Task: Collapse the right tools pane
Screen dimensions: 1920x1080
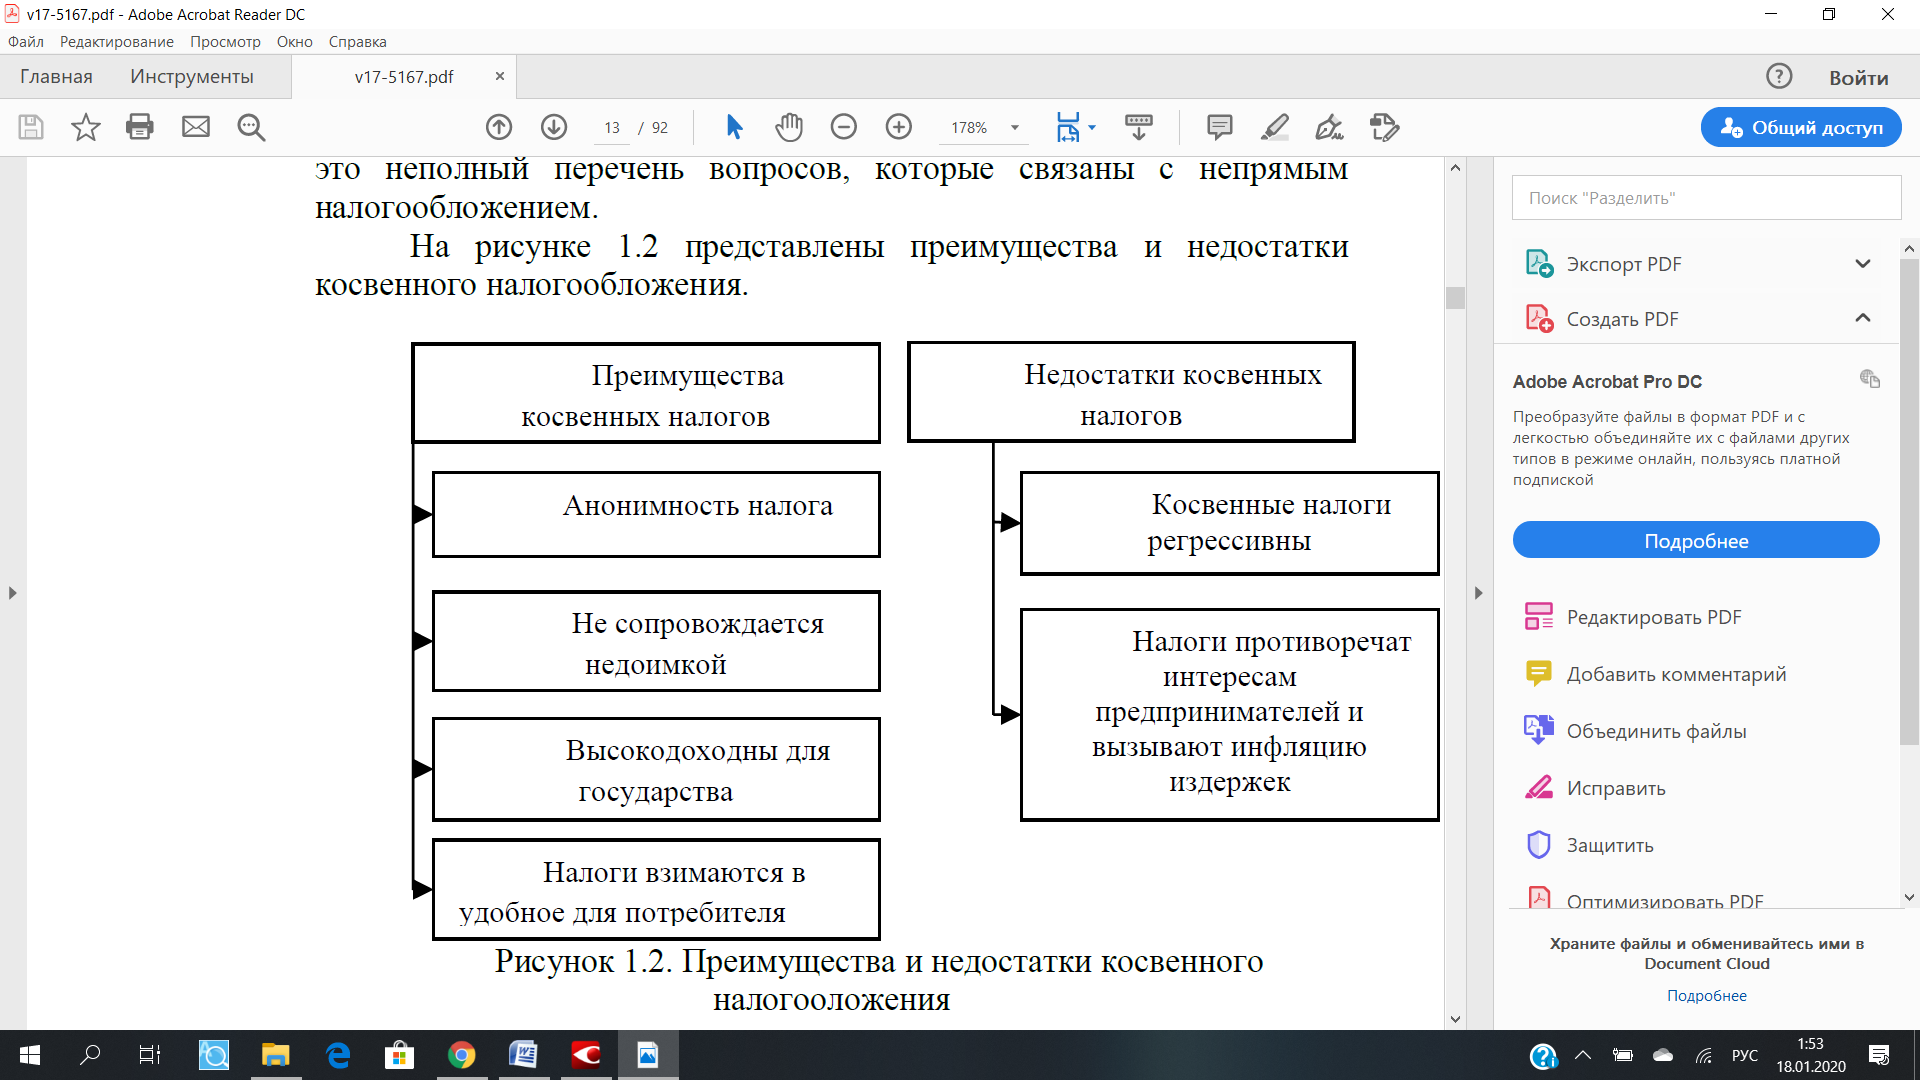Action: (x=1479, y=593)
